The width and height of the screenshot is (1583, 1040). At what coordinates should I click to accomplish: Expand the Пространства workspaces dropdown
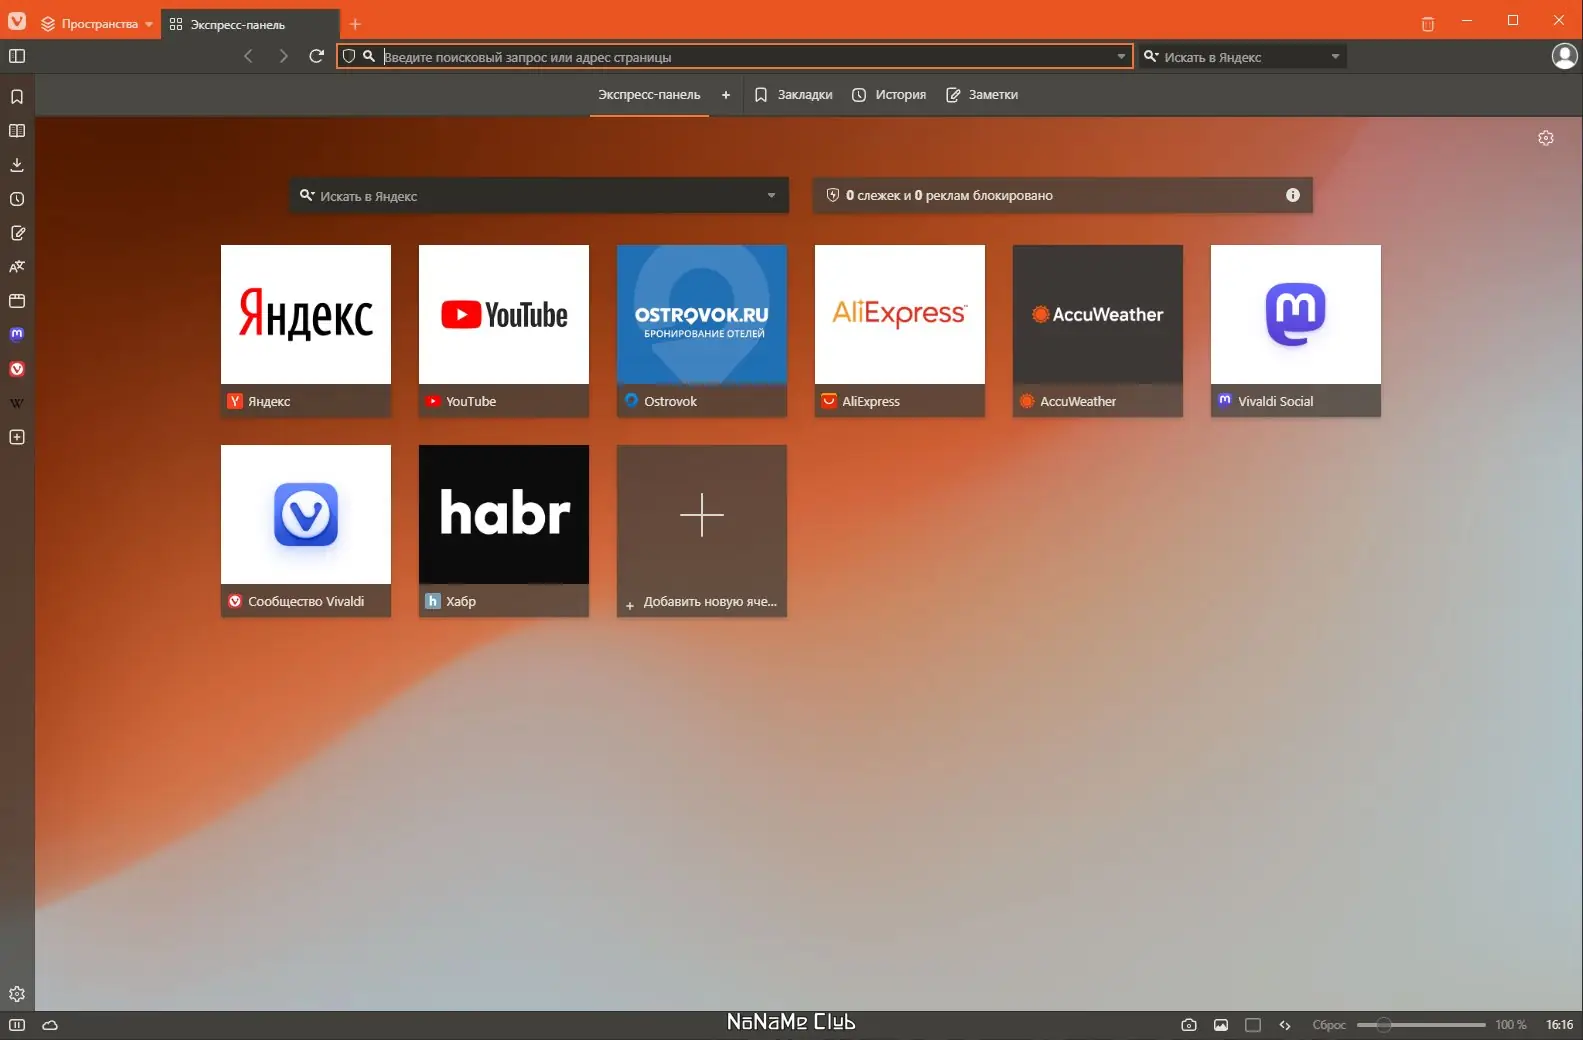(x=97, y=24)
